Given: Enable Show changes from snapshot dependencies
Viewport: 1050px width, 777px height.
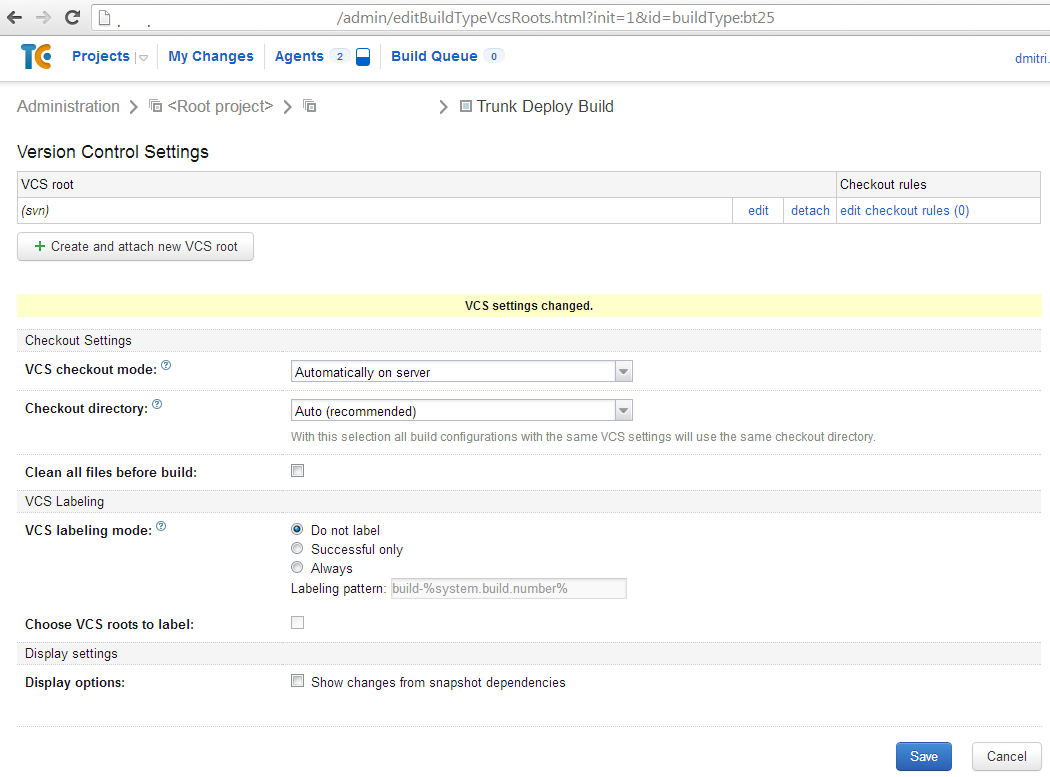Looking at the screenshot, I should point(297,681).
